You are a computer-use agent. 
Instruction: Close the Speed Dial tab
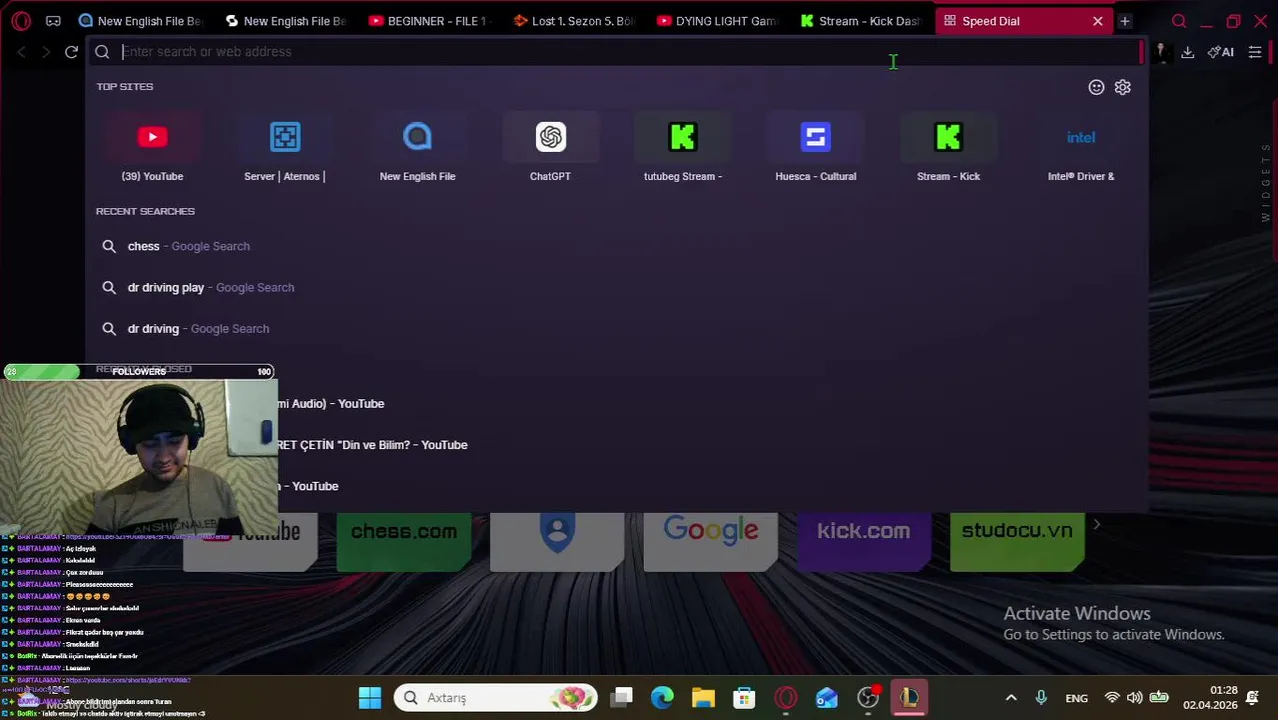1097,21
